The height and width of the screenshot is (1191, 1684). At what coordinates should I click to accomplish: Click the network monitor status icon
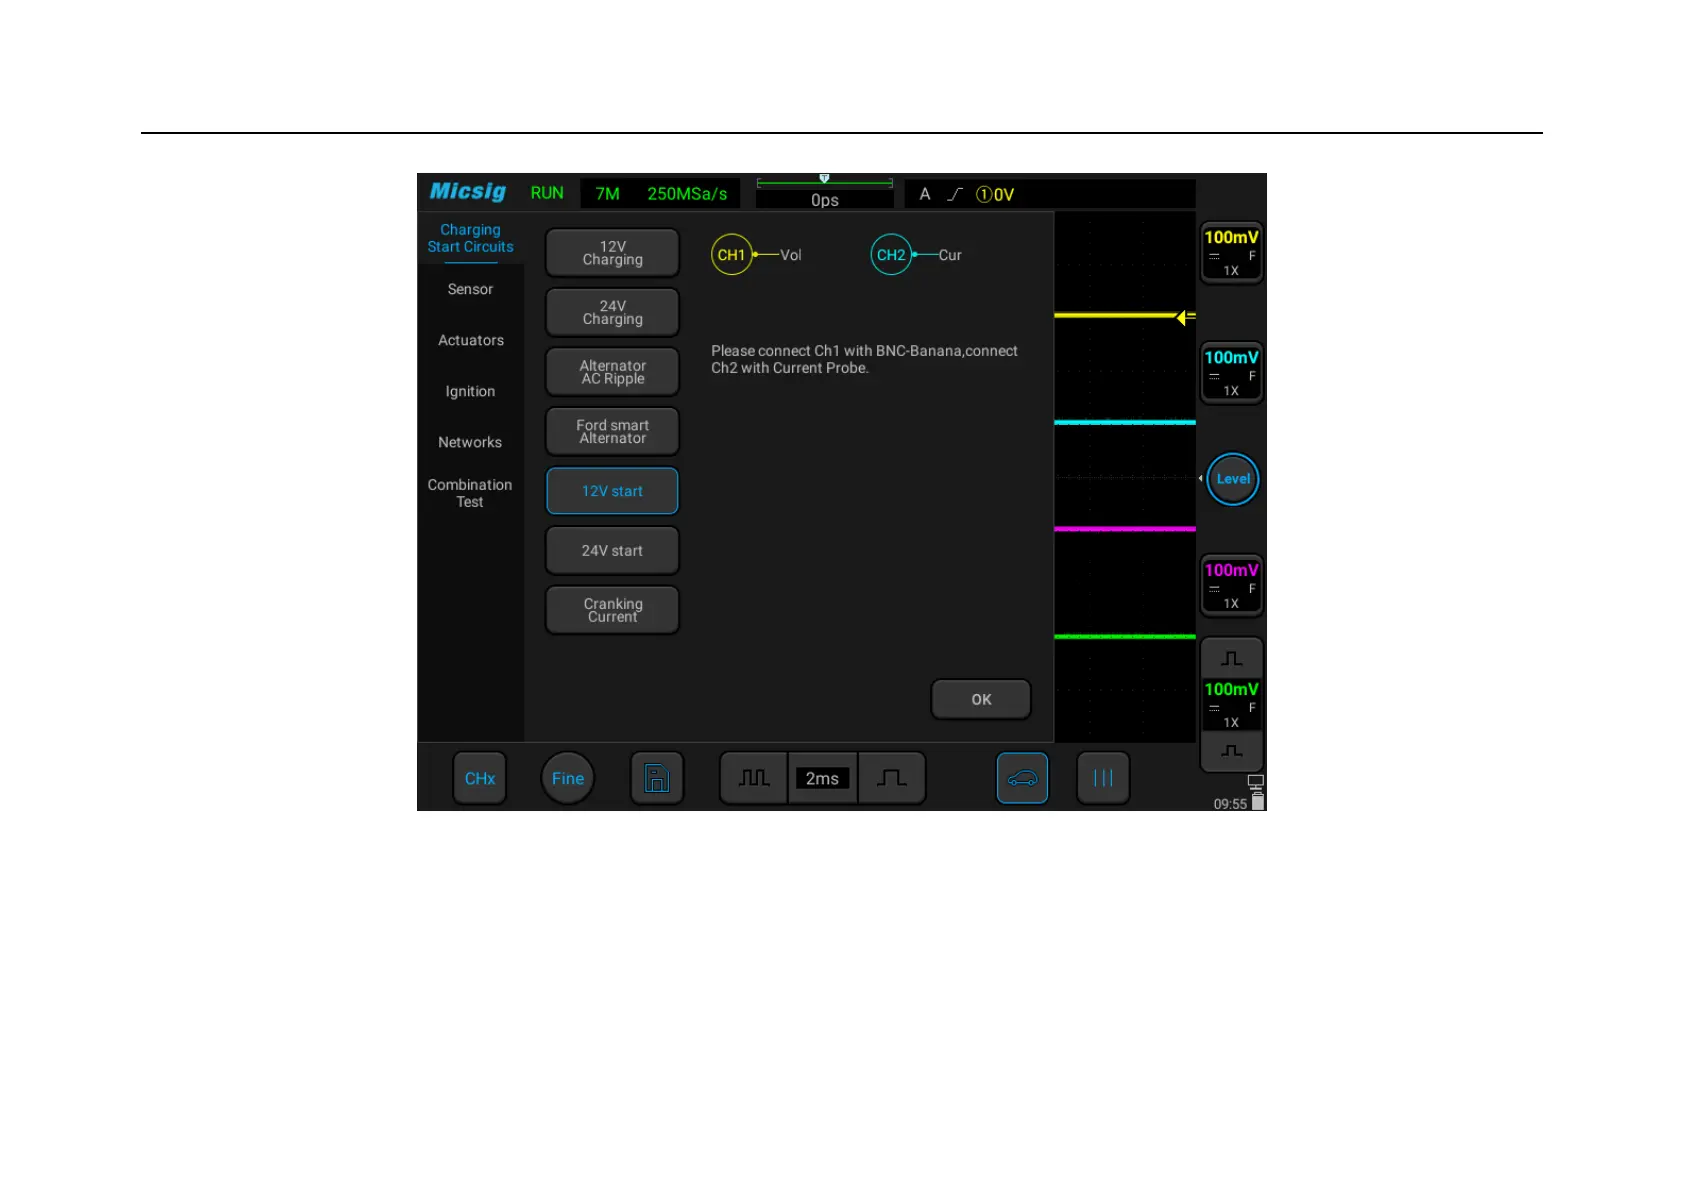coord(1256,782)
